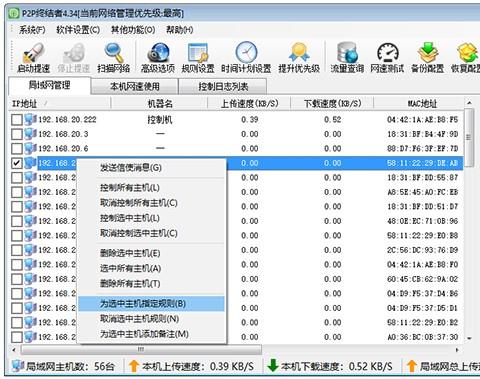
Task: Click the 提升优先级 medal icon
Action: [299, 52]
